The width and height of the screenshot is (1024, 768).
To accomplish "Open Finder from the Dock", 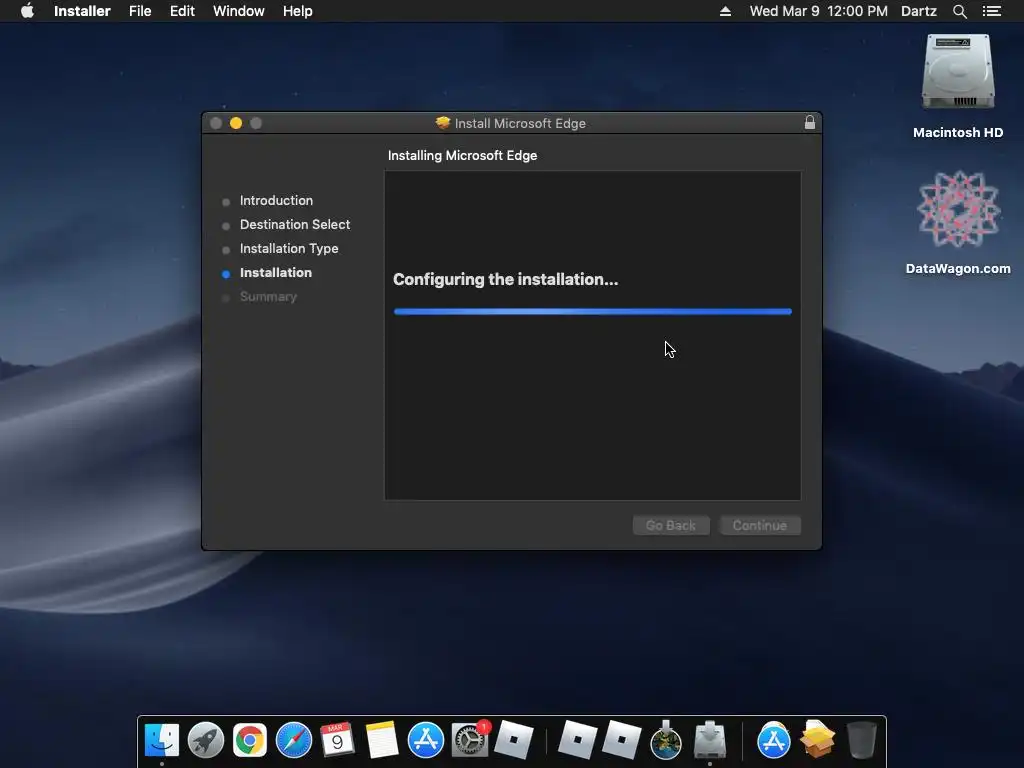I will [161, 740].
